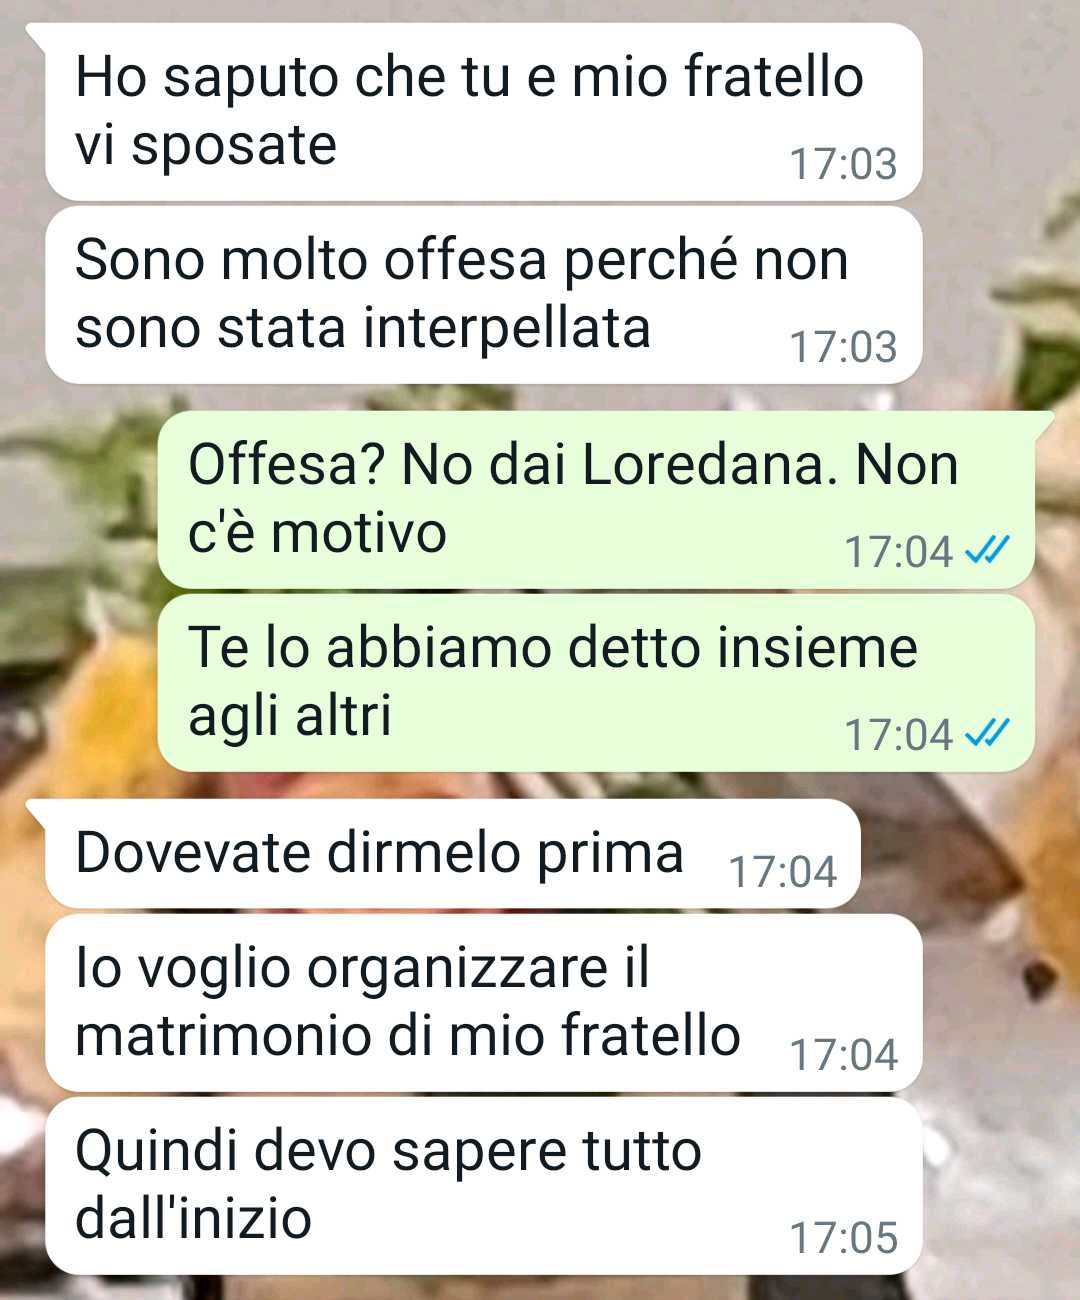Click the 17:04 timestamp beside 'mio fratello'
Screen dimensions: 1080x1300
coord(843,1055)
